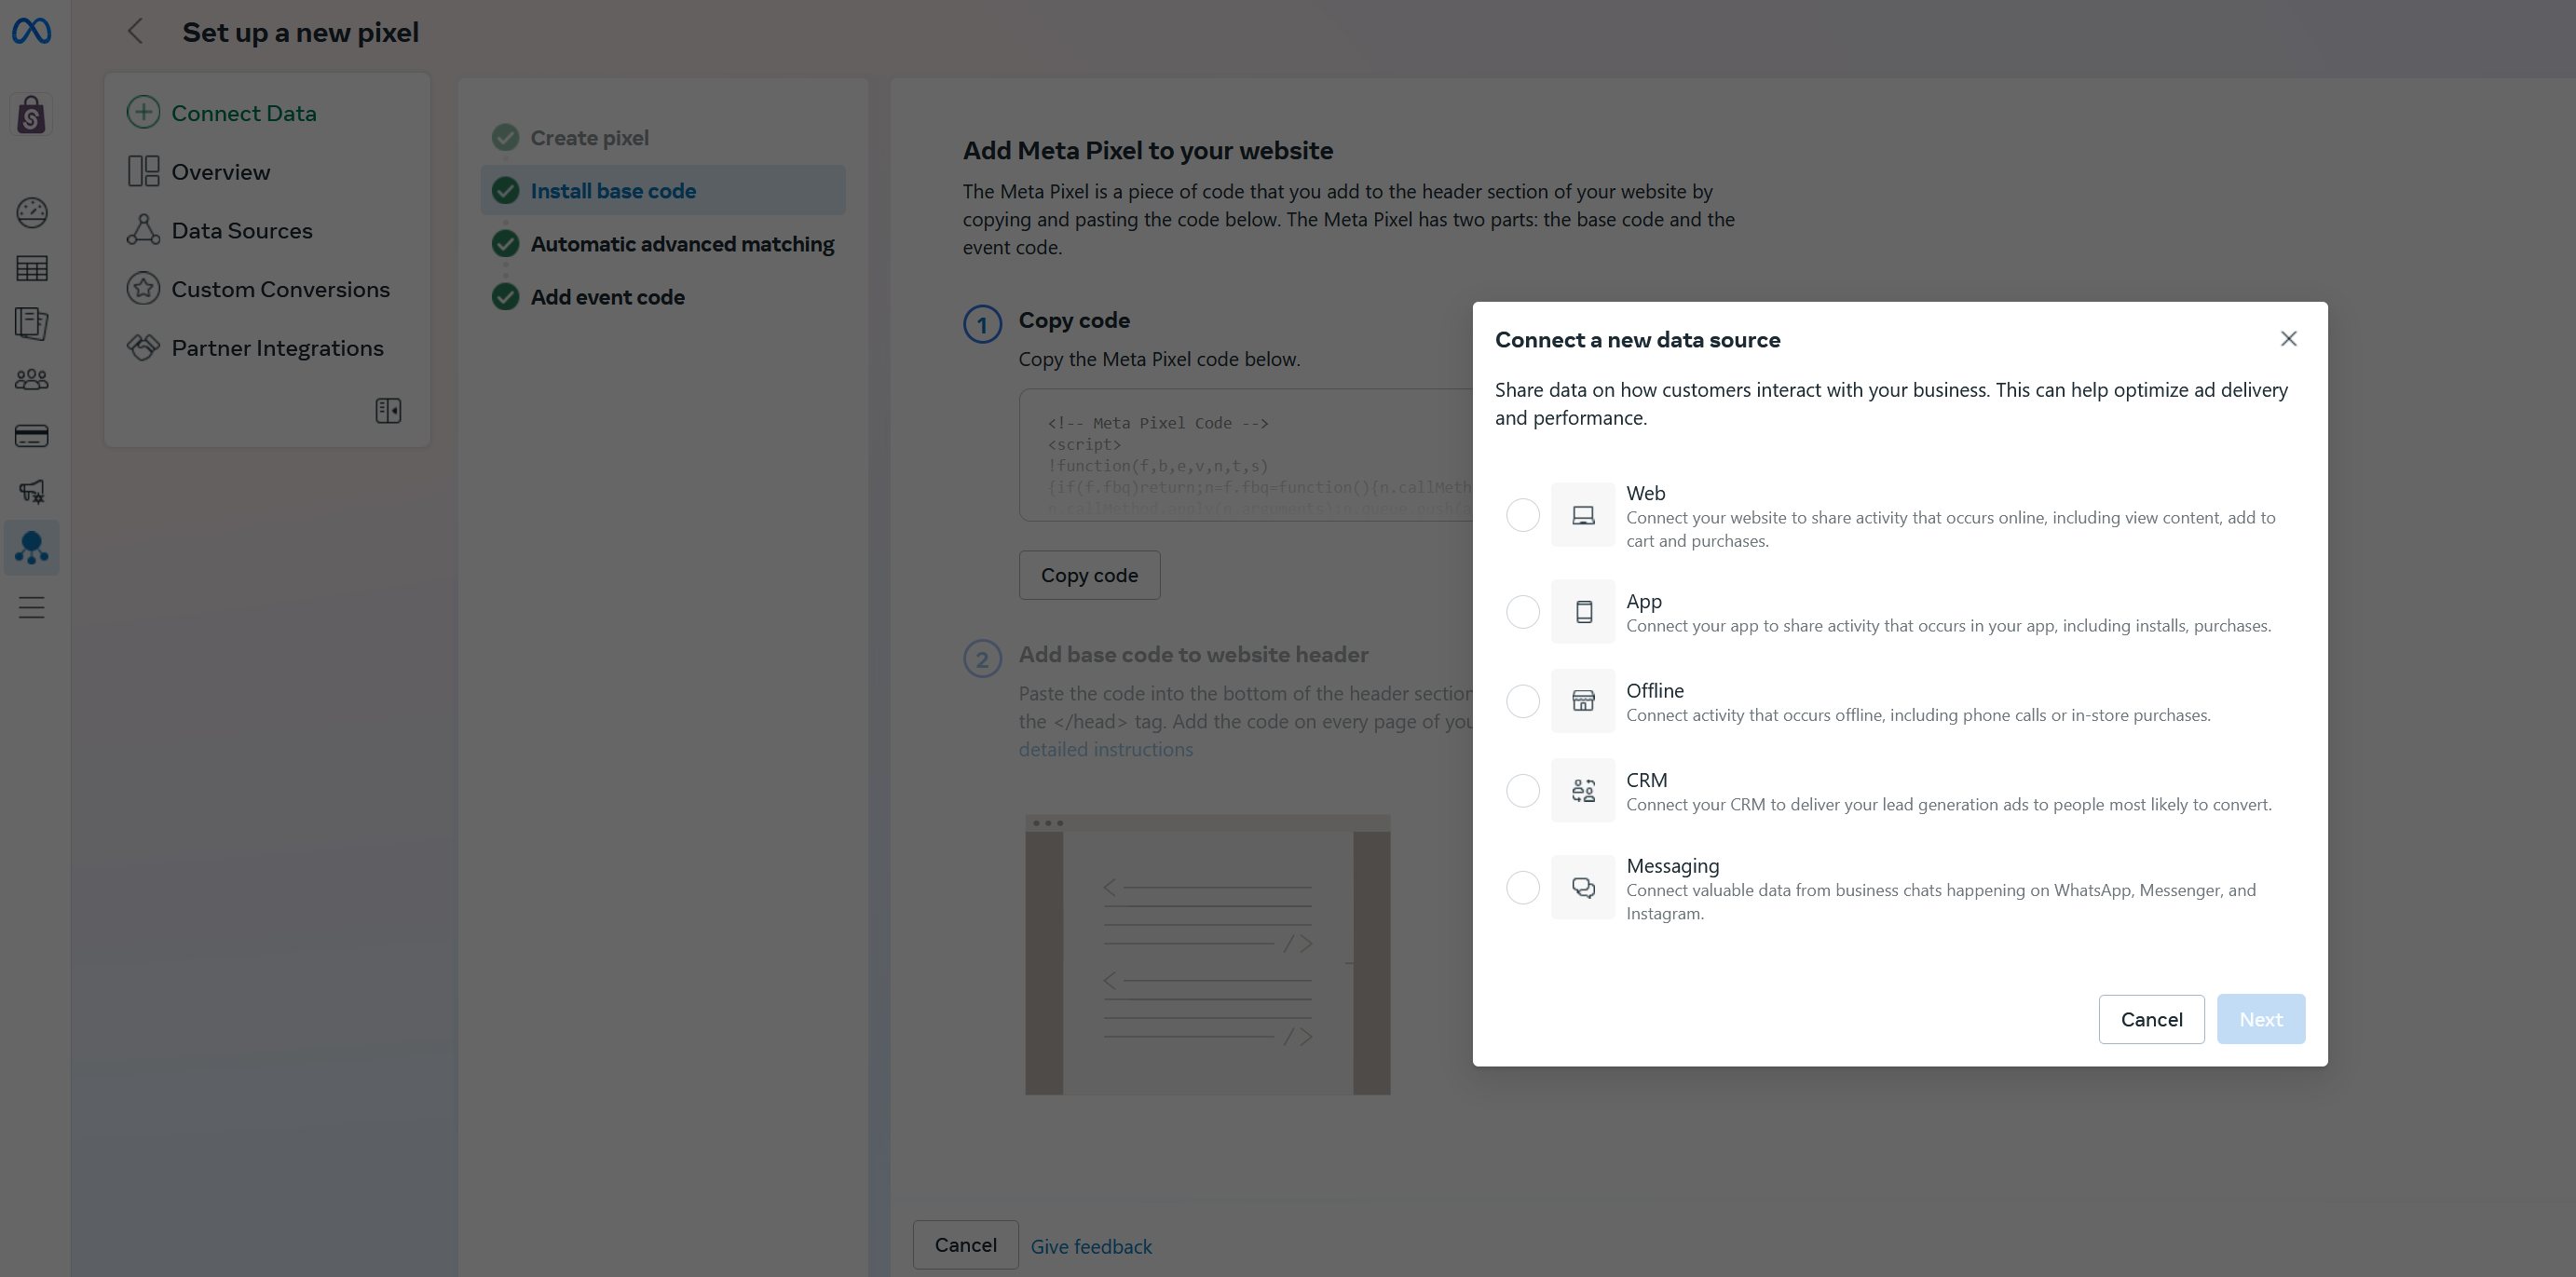Click the green plus Connect Data icon
The height and width of the screenshot is (1277, 2576).
coord(143,112)
